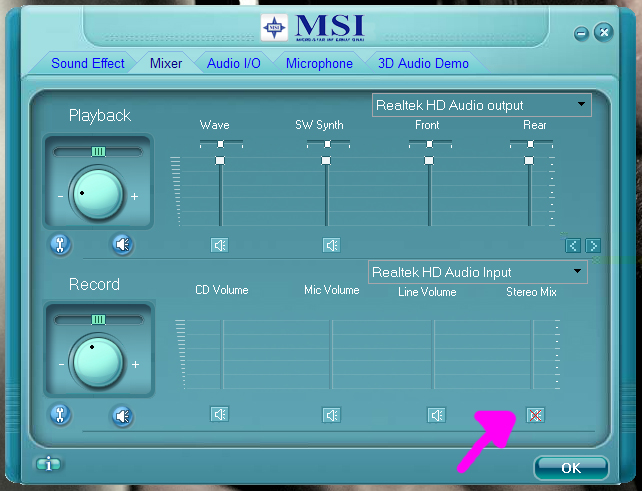Click the SW Synth balance slider
The image size is (642, 491).
click(x=328, y=144)
